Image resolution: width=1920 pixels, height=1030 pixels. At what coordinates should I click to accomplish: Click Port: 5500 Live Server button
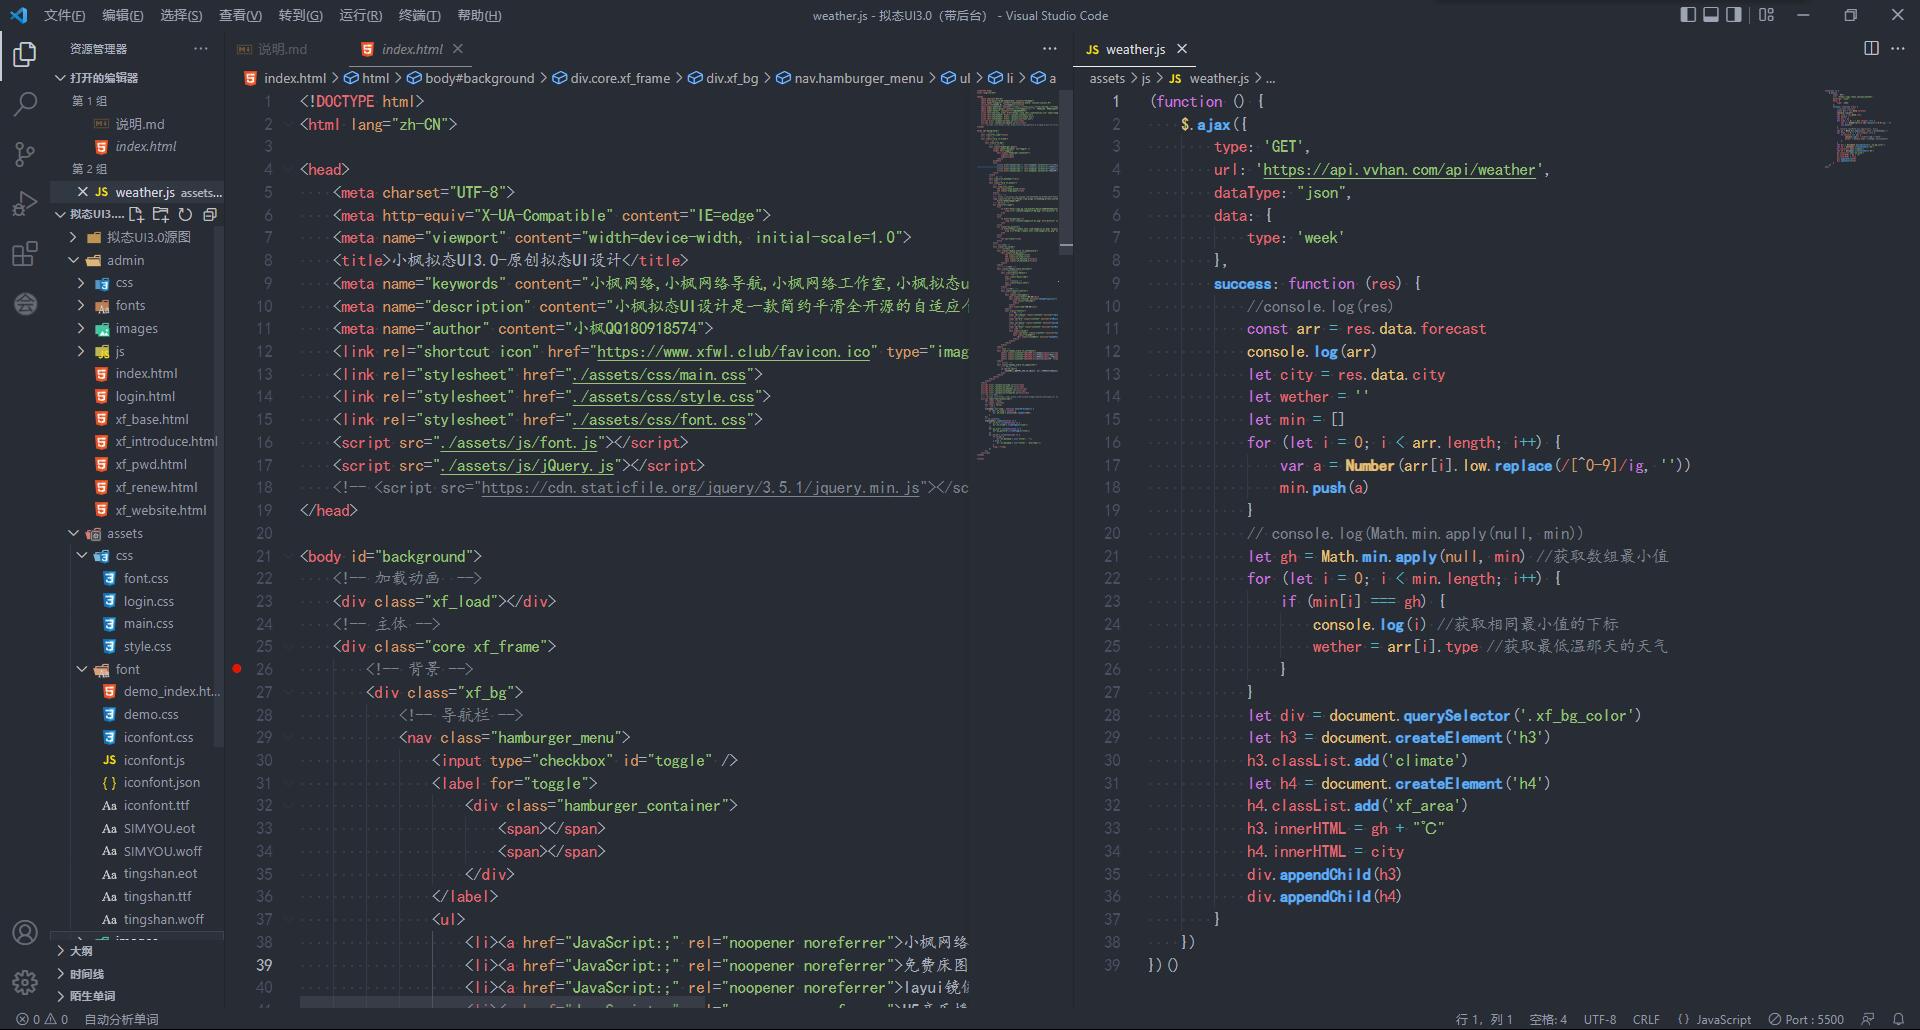[1806, 1019]
